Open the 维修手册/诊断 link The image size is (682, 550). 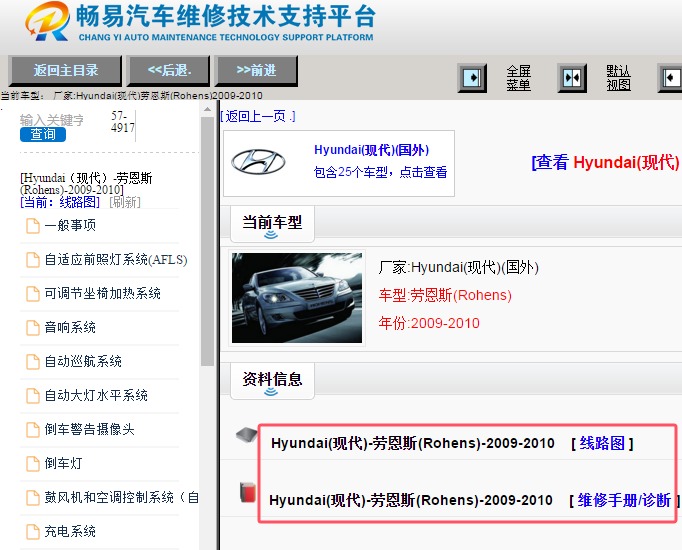[624, 500]
